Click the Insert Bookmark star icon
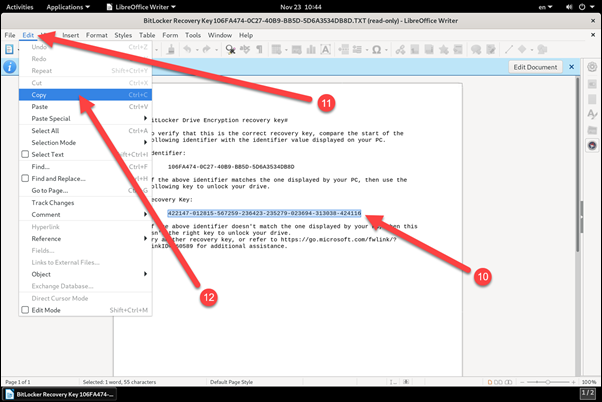The width and height of the screenshot is (602, 402). [444, 50]
